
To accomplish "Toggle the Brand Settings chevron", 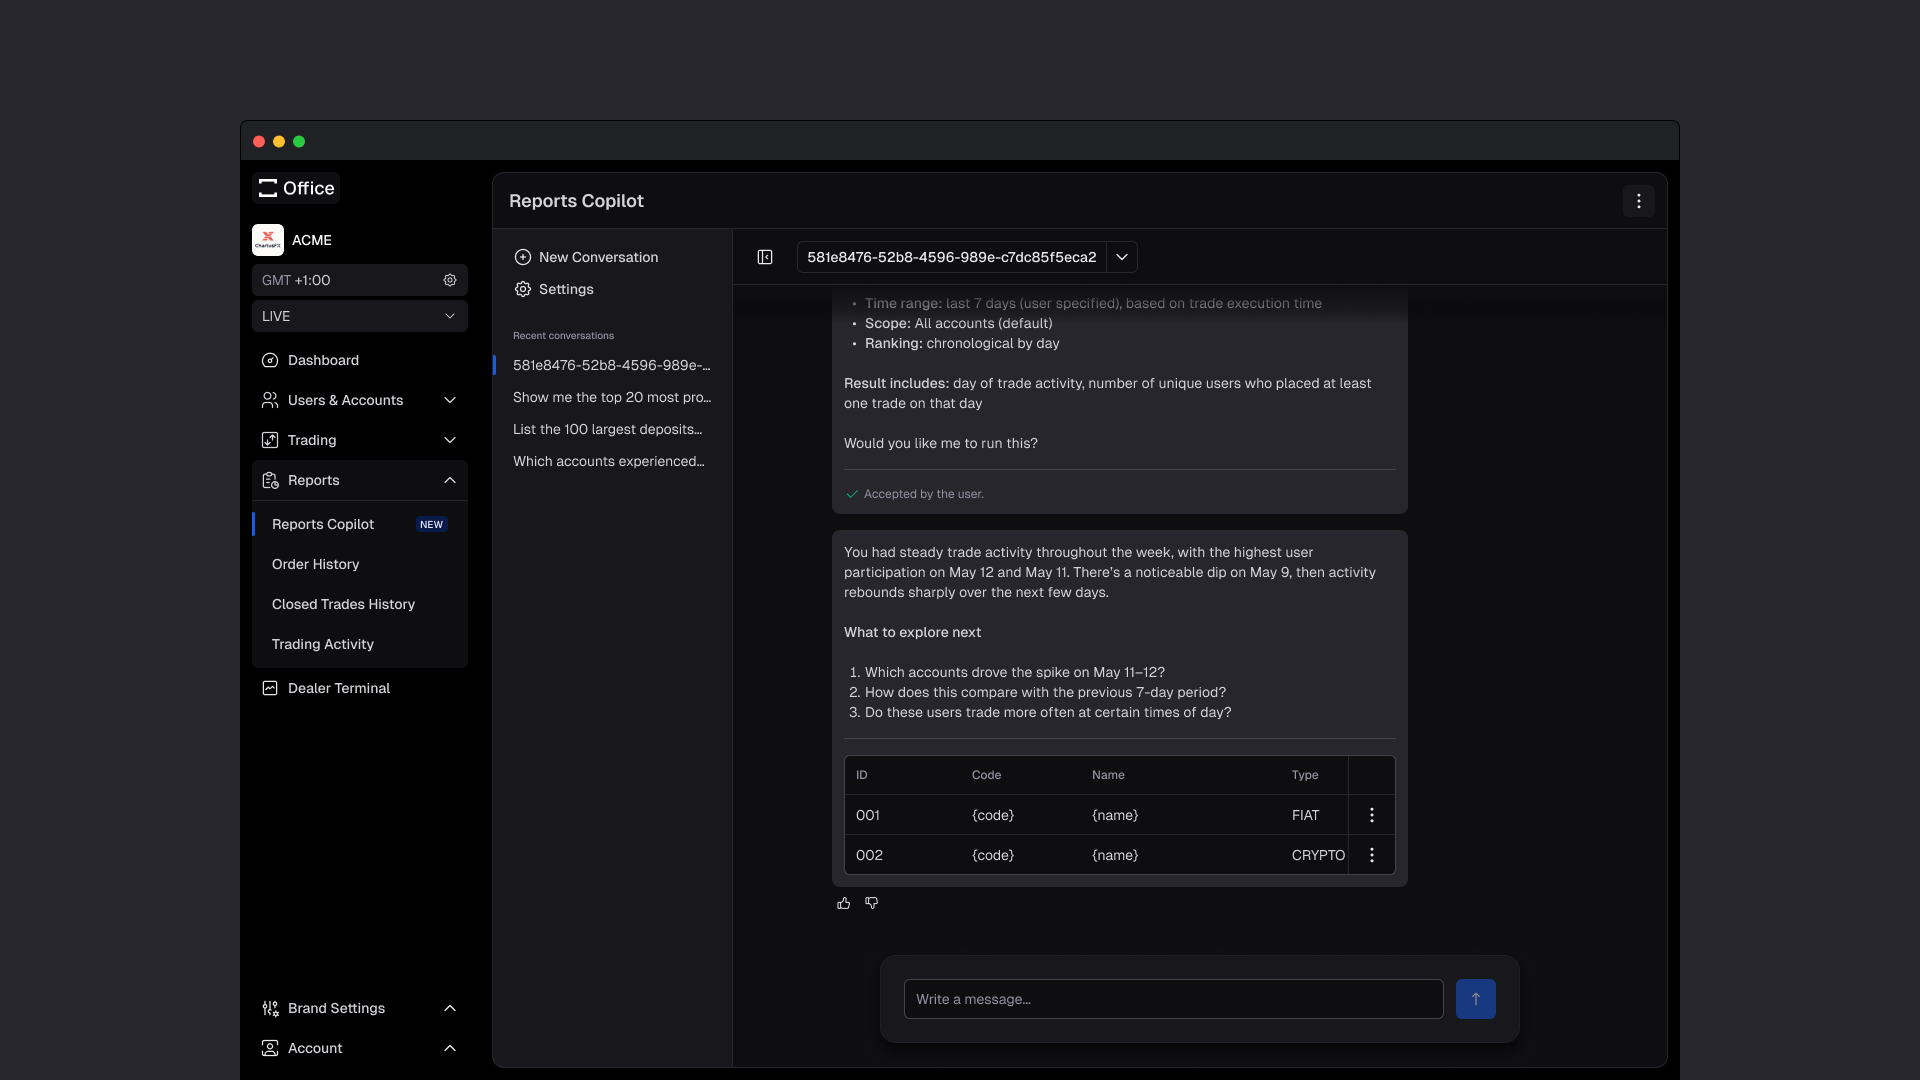I will pos(450,1008).
